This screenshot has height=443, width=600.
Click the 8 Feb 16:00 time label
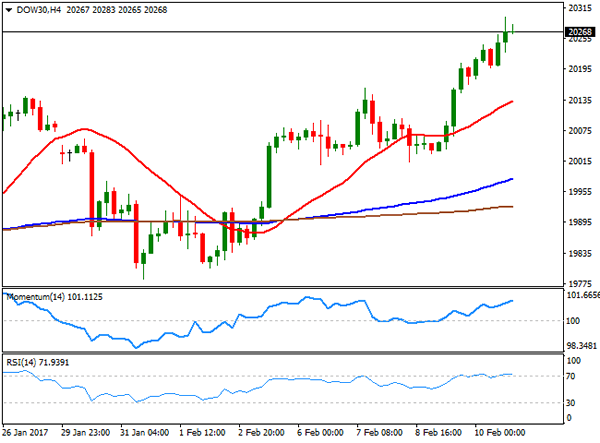pyautogui.click(x=439, y=433)
